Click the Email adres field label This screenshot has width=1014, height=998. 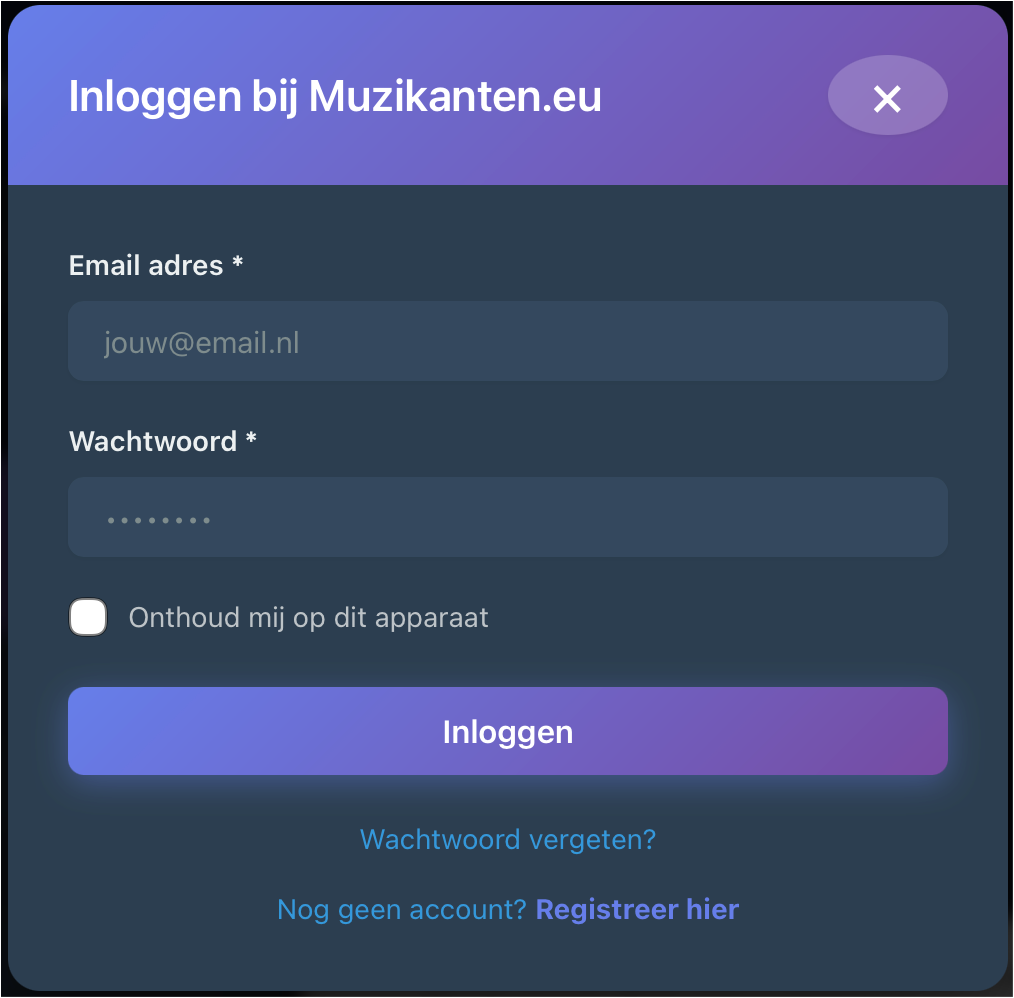[146, 265]
